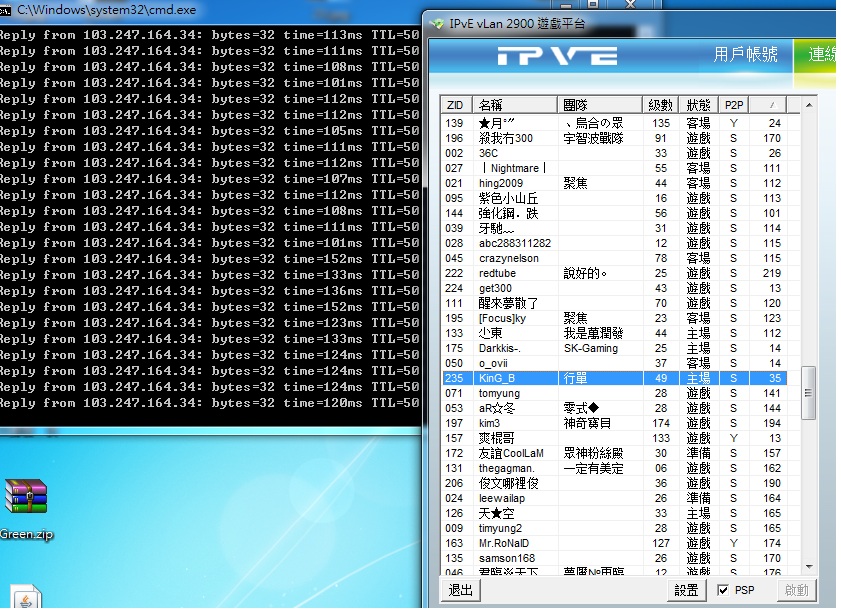
Task: Sort list by the ZID column header
Action: (457, 105)
